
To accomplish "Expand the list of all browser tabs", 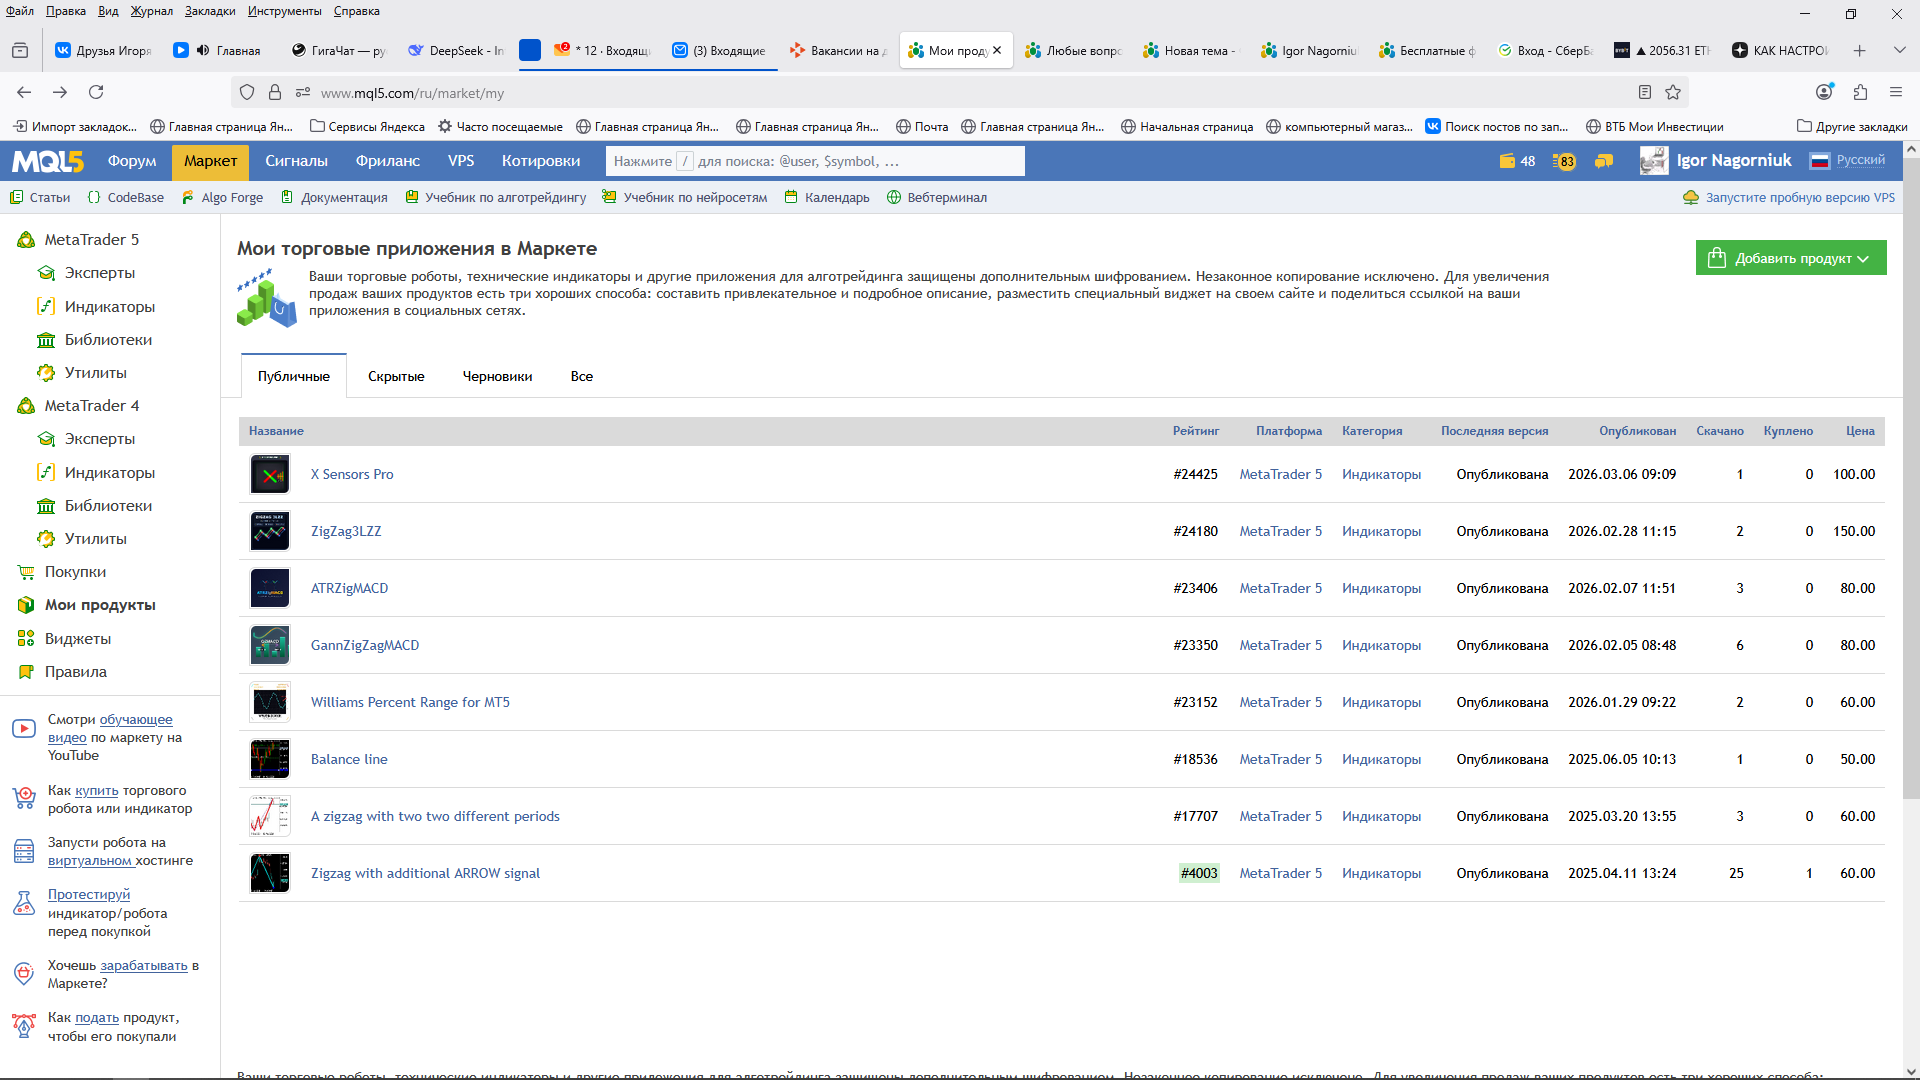I will [x=1899, y=50].
